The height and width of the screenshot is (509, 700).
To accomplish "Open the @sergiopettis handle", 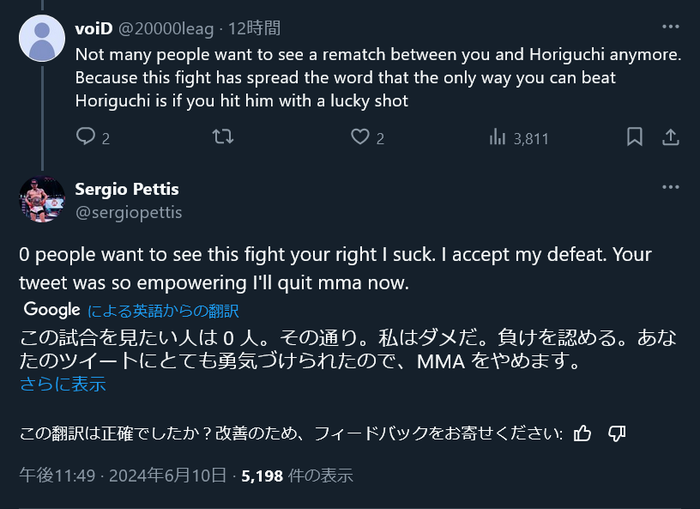I will click(128, 212).
